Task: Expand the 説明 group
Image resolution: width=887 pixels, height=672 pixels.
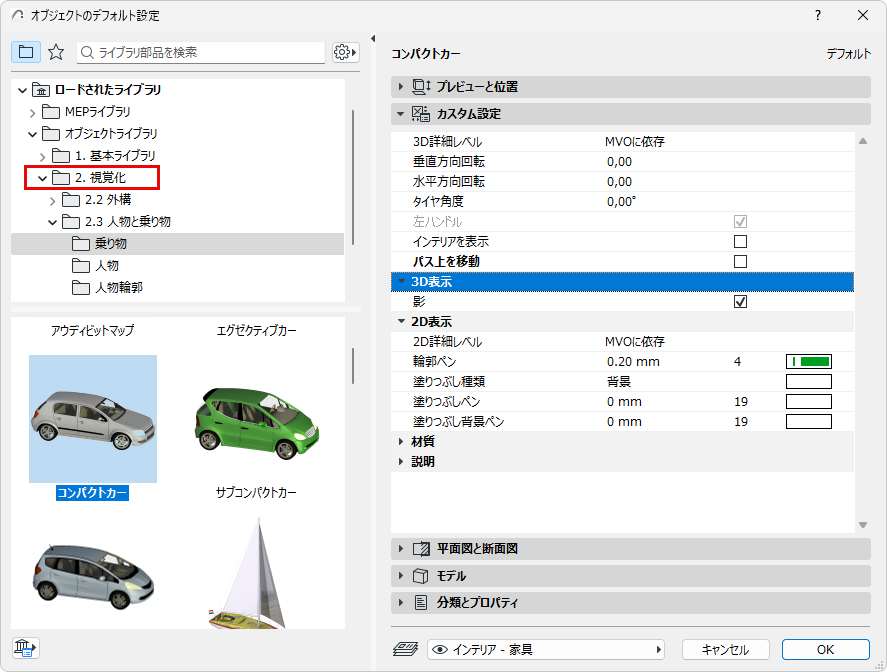Action: [401, 462]
